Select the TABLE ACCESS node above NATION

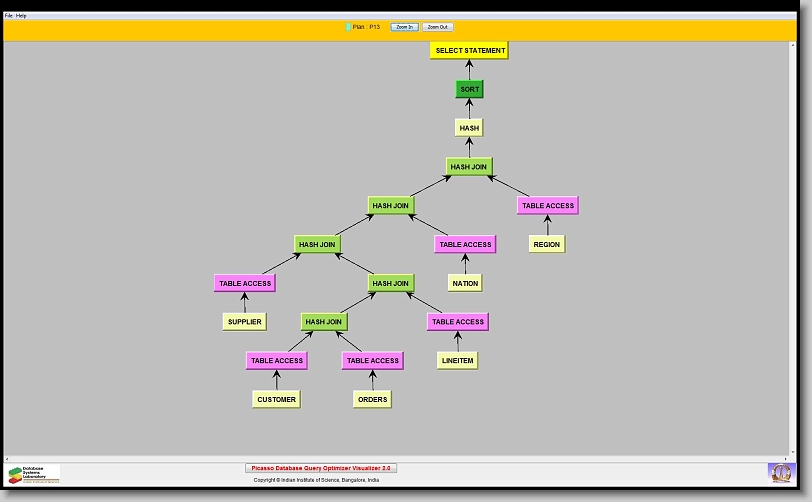465,244
